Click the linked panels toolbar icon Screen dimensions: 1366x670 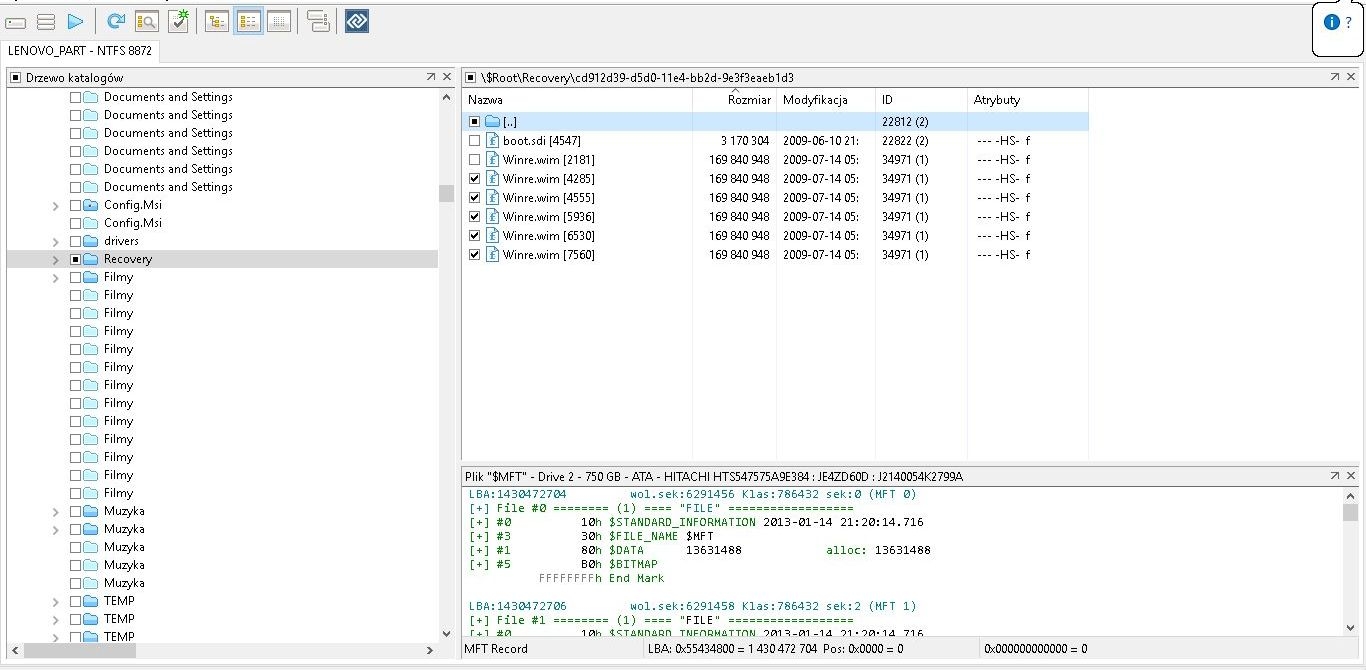[x=318, y=21]
